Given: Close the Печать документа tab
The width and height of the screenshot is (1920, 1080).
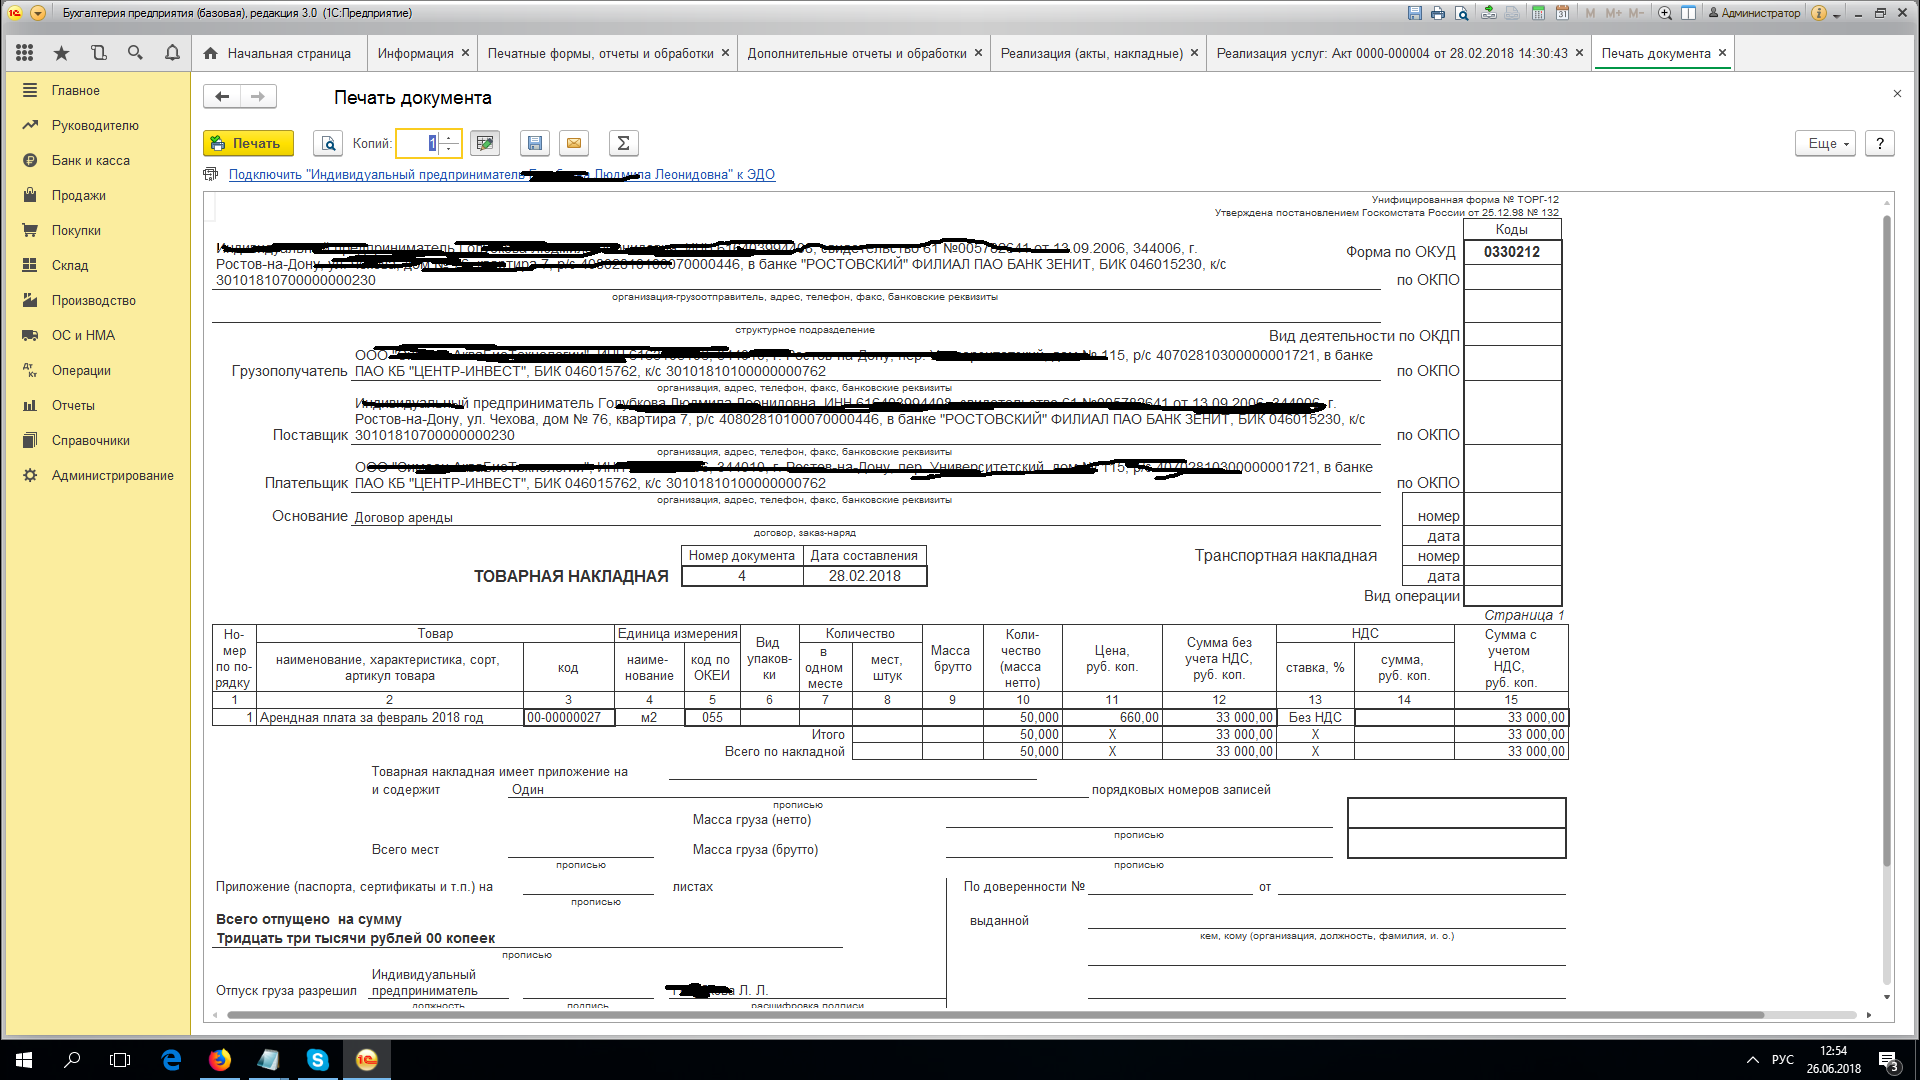Looking at the screenshot, I should point(1722,53).
